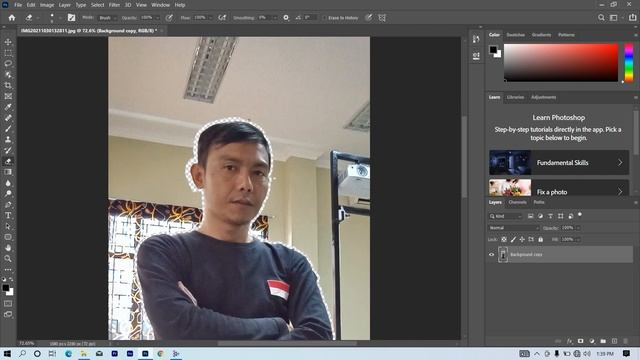Screen dimensions: 640x360
Task: Select the Spot Healing Brush tool
Action: click(x=8, y=118)
